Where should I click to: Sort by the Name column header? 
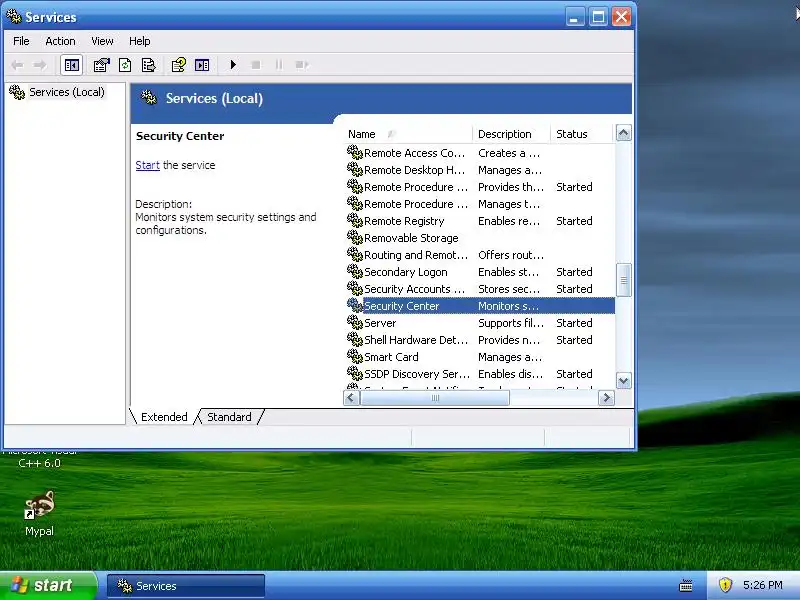click(408, 134)
